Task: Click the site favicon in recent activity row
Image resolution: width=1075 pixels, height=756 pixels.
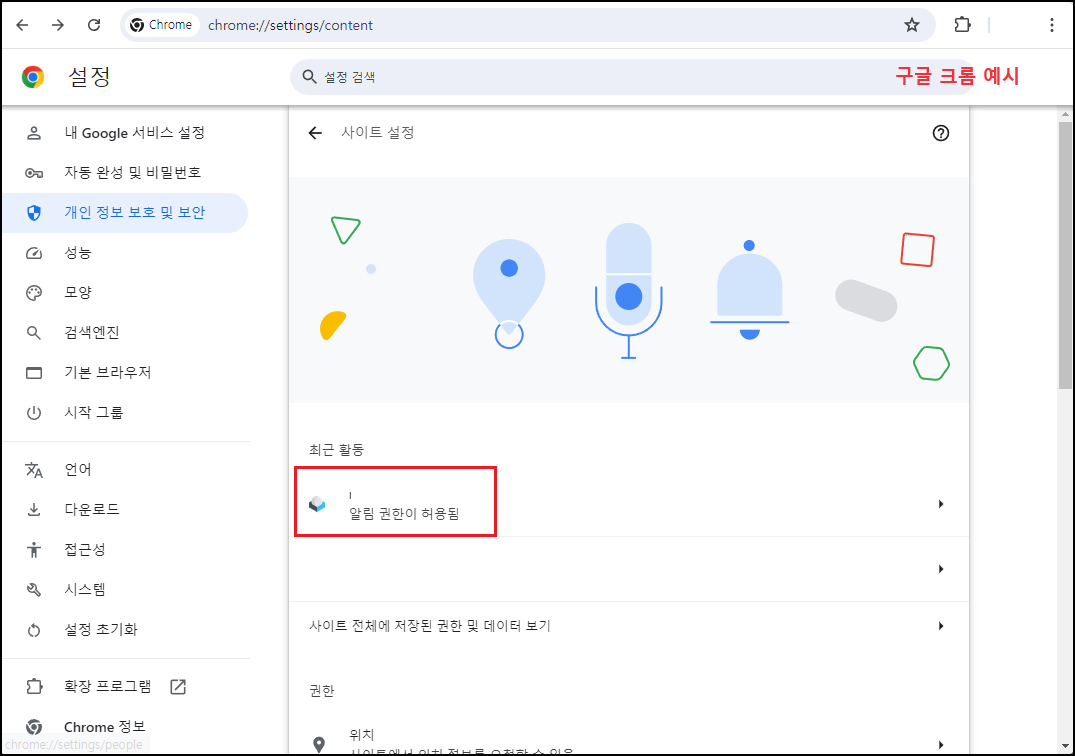Action: pos(317,504)
